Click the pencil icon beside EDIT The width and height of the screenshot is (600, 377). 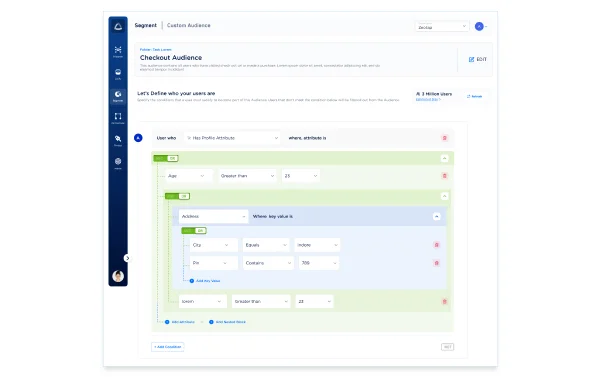[x=471, y=59]
